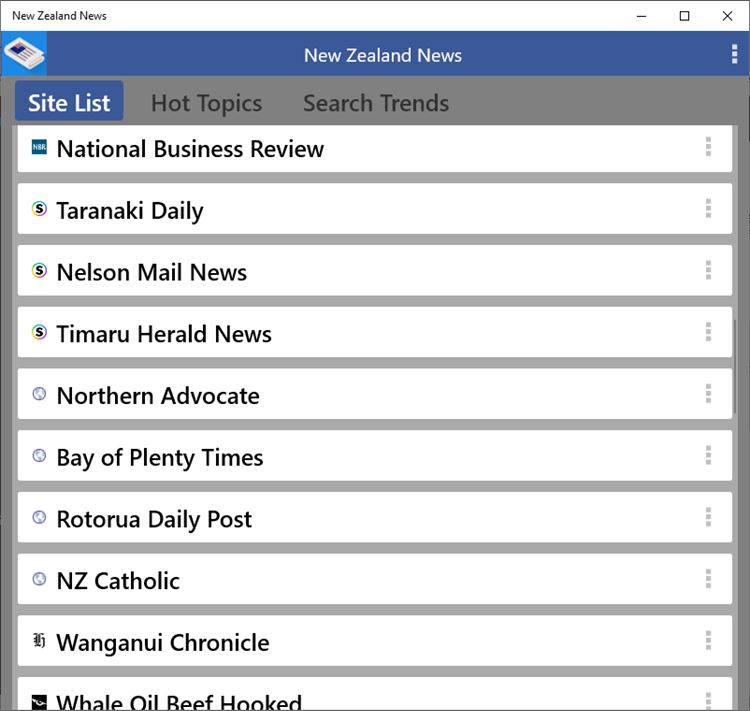Open options for Rotorua Daily Post
750x711 pixels.
[708, 517]
